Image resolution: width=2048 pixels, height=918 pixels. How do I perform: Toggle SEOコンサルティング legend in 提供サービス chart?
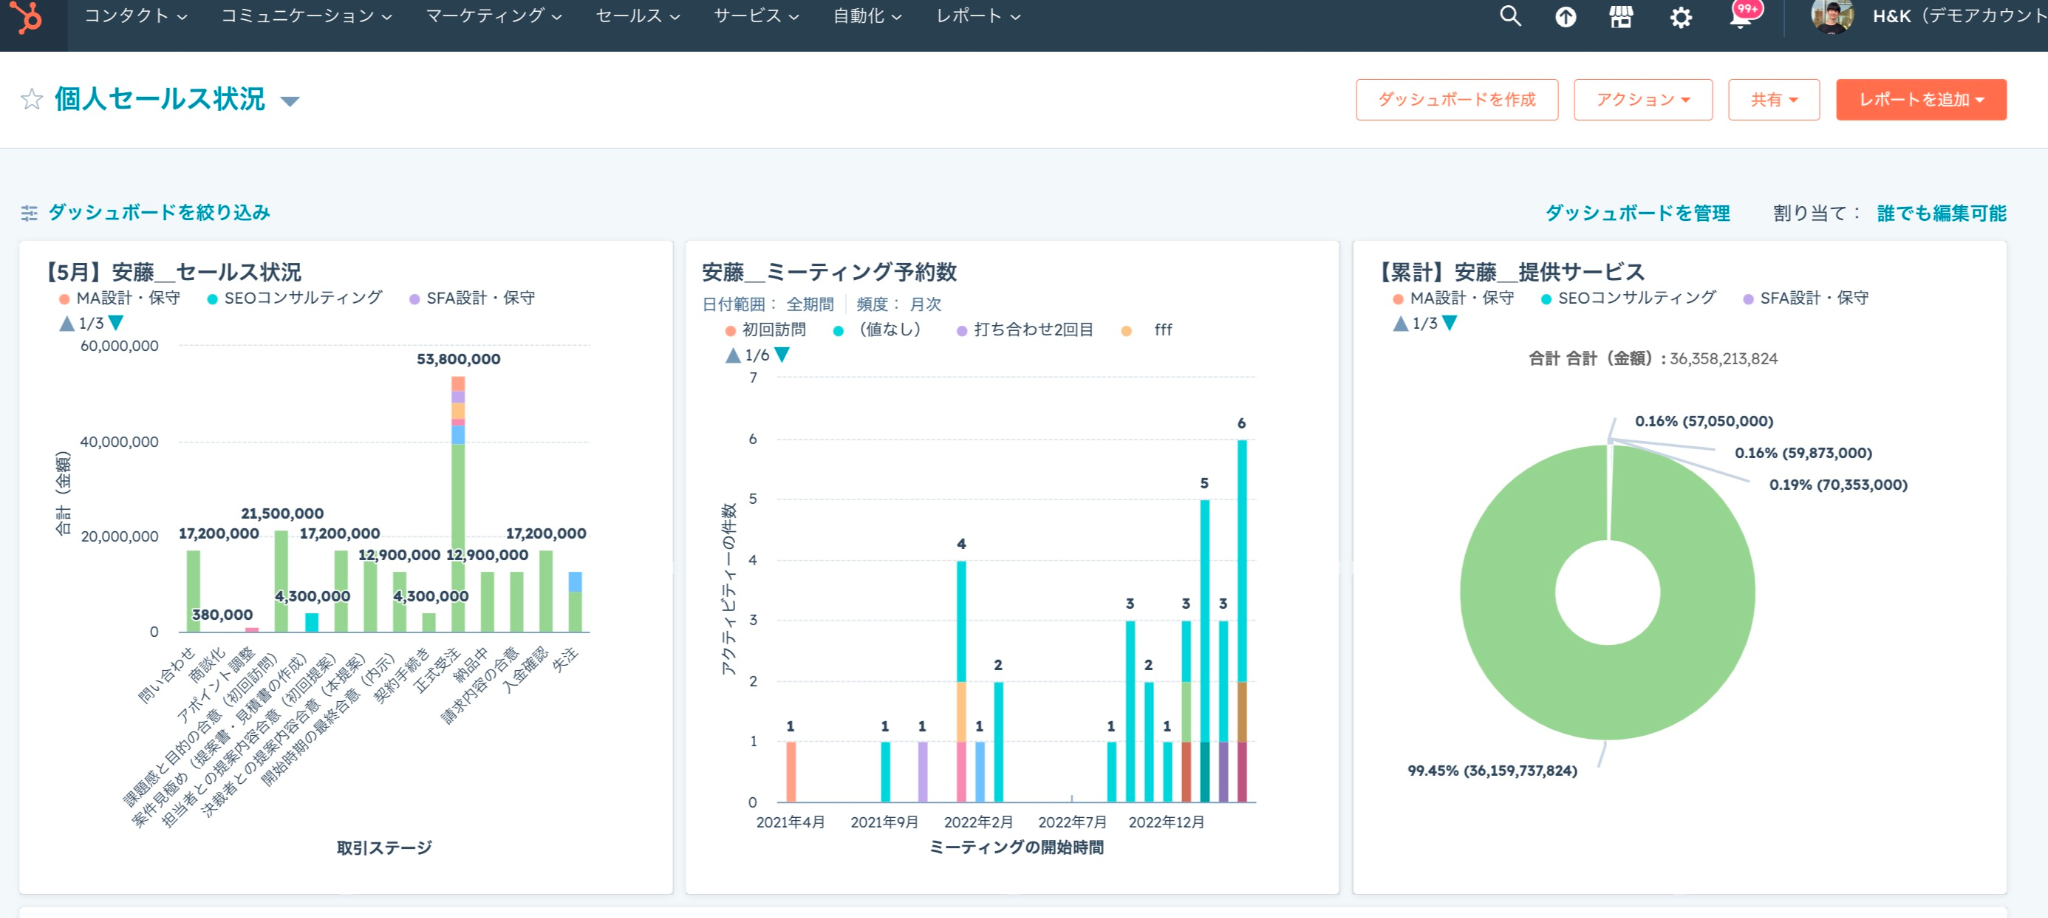coord(1629,298)
